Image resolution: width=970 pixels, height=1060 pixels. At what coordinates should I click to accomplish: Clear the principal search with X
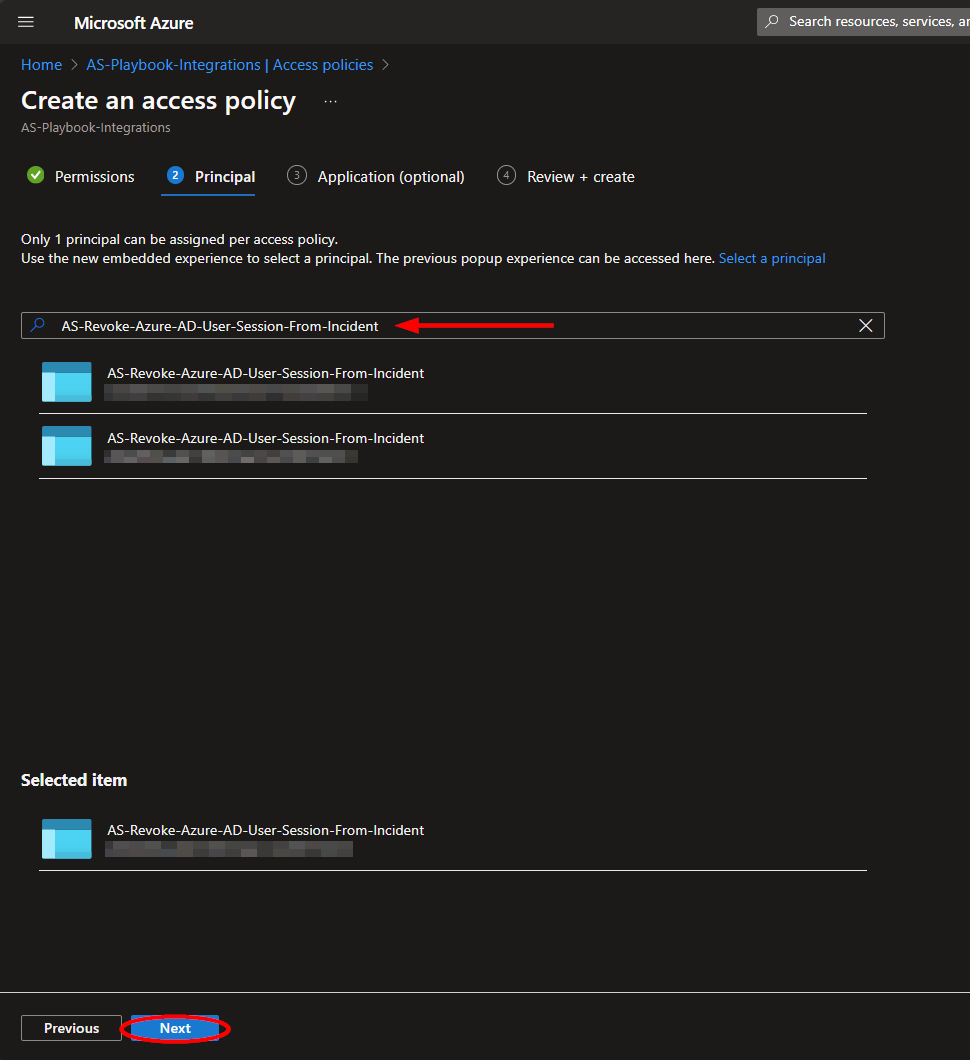(x=865, y=326)
